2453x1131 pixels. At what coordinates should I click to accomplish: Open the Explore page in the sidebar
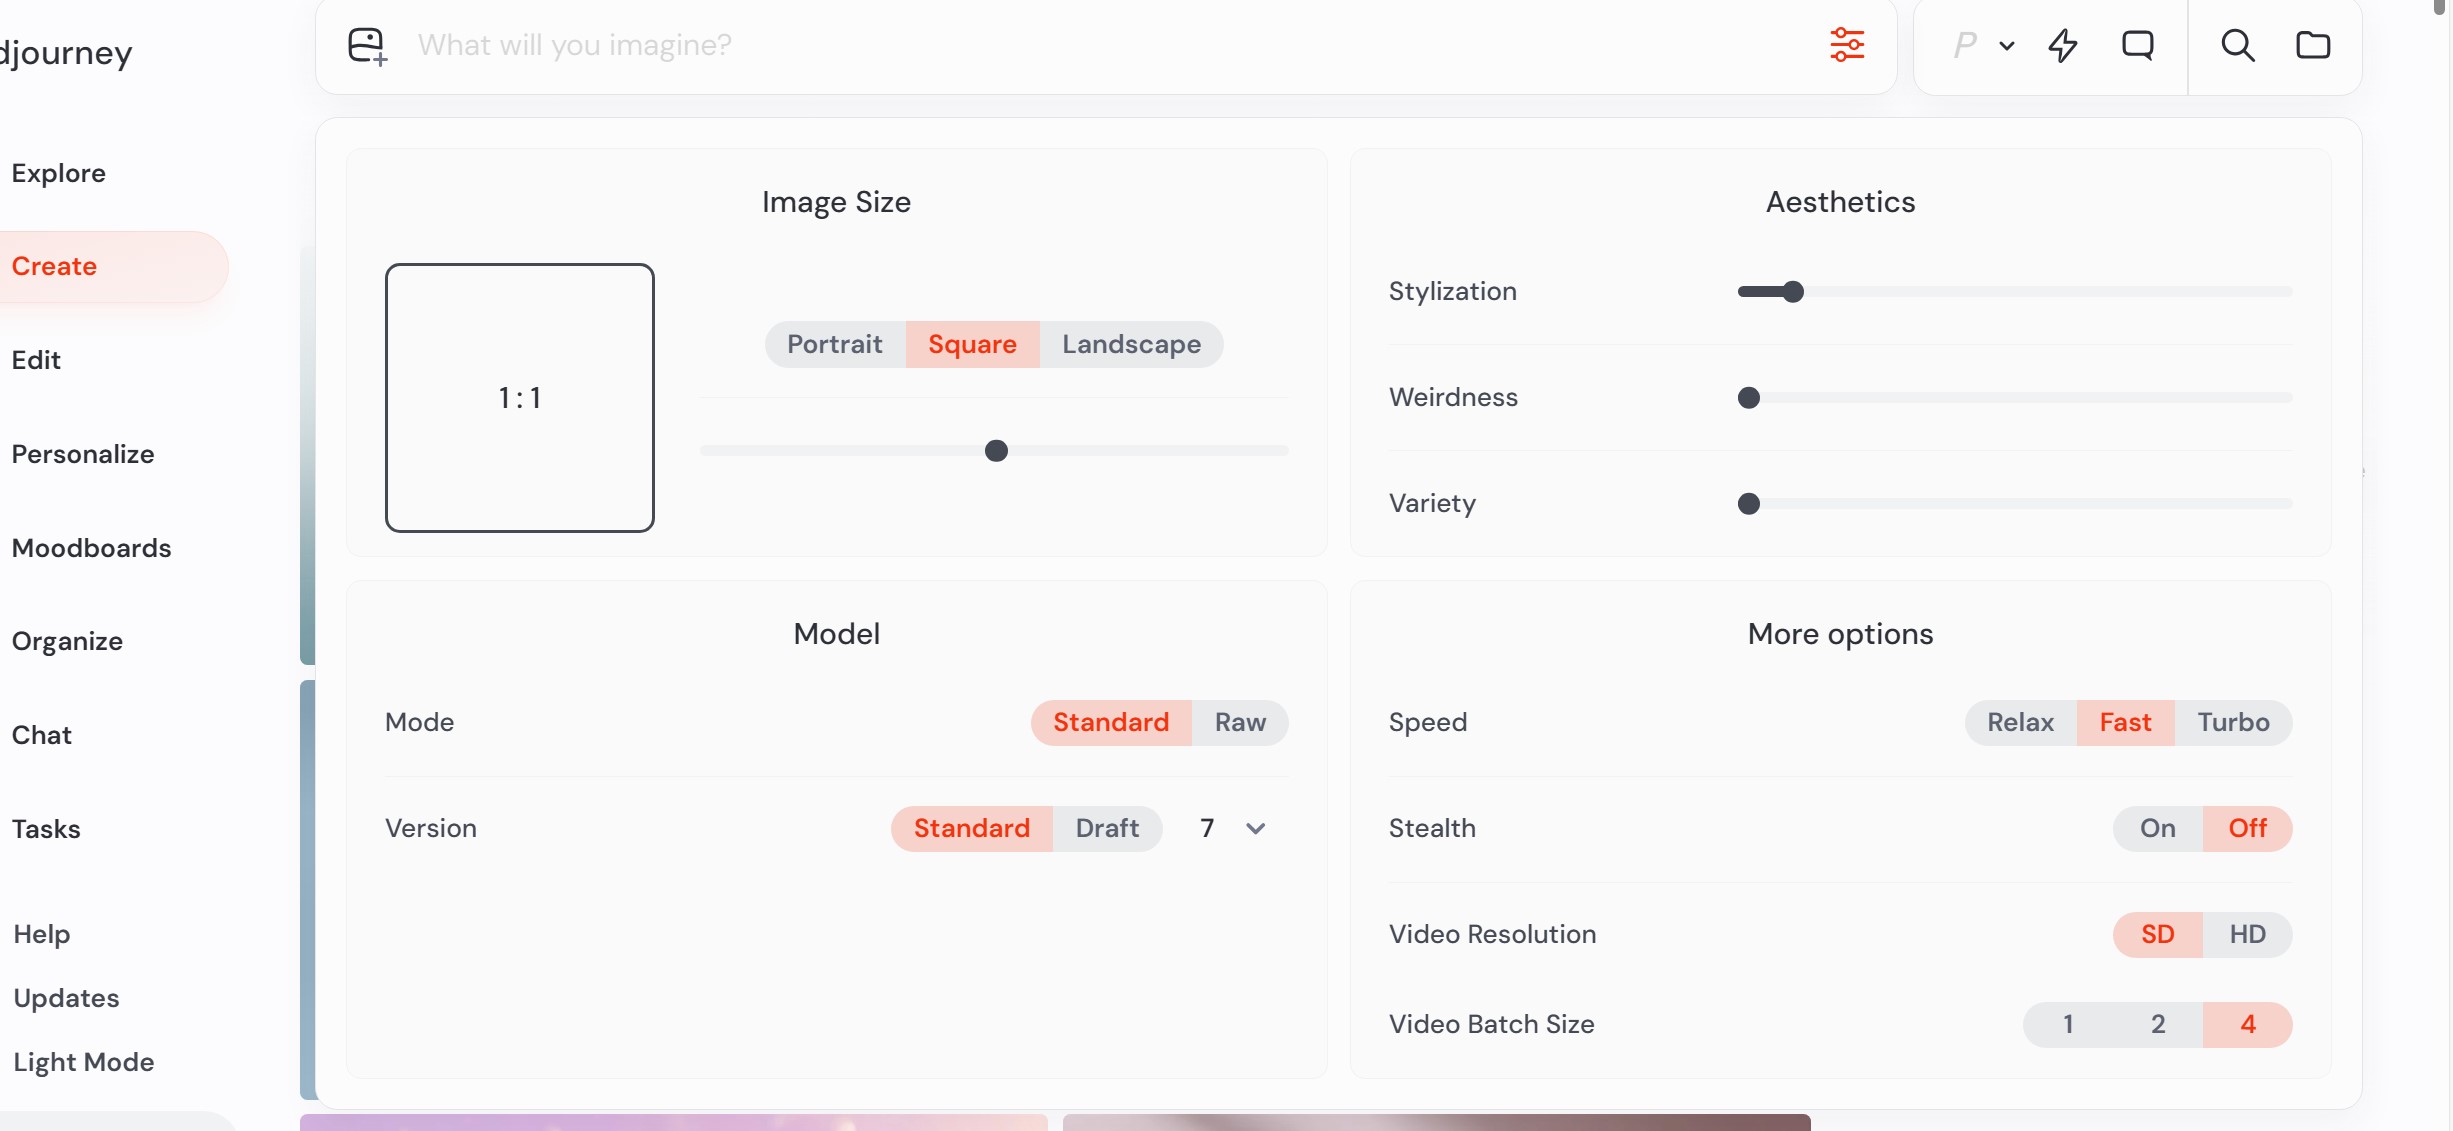tap(59, 173)
